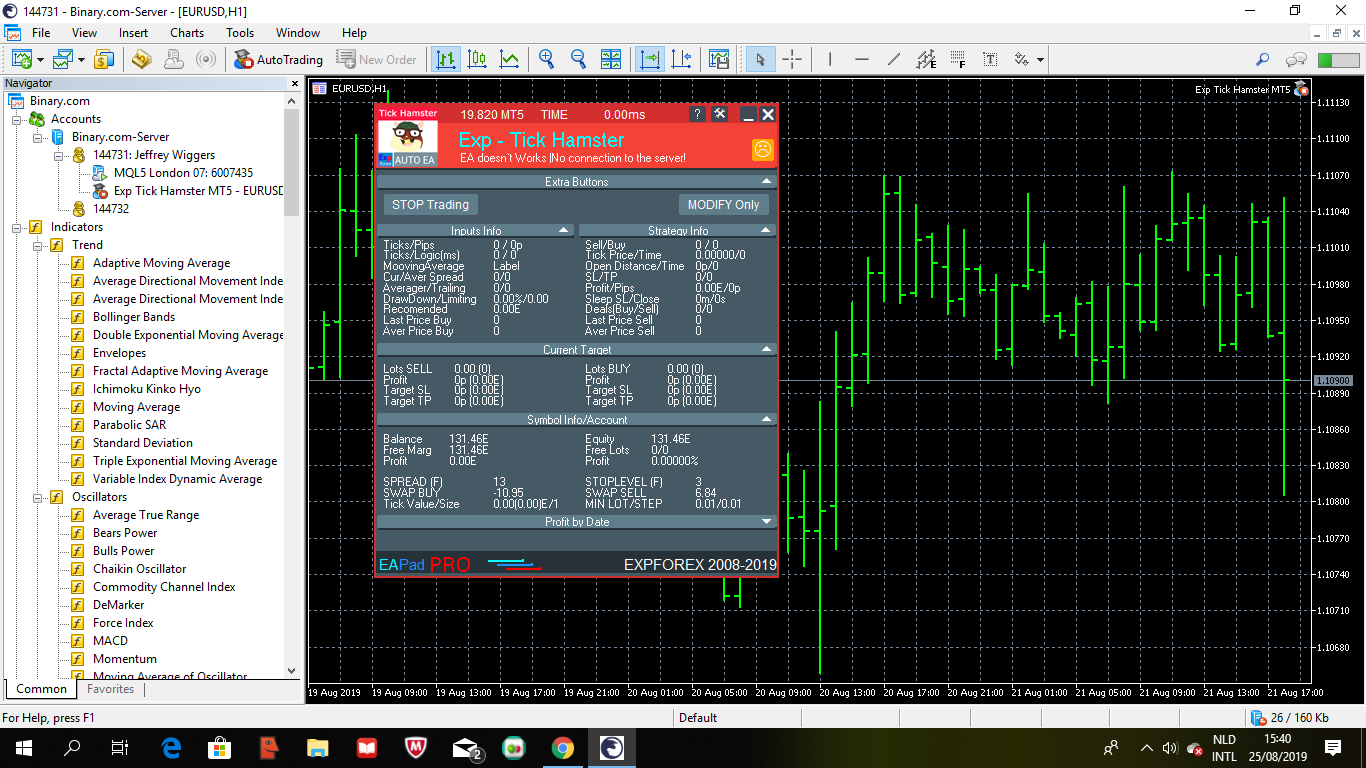Image resolution: width=1366 pixels, height=768 pixels.
Task: Collapse the Trend indicators group
Action: click(36, 245)
